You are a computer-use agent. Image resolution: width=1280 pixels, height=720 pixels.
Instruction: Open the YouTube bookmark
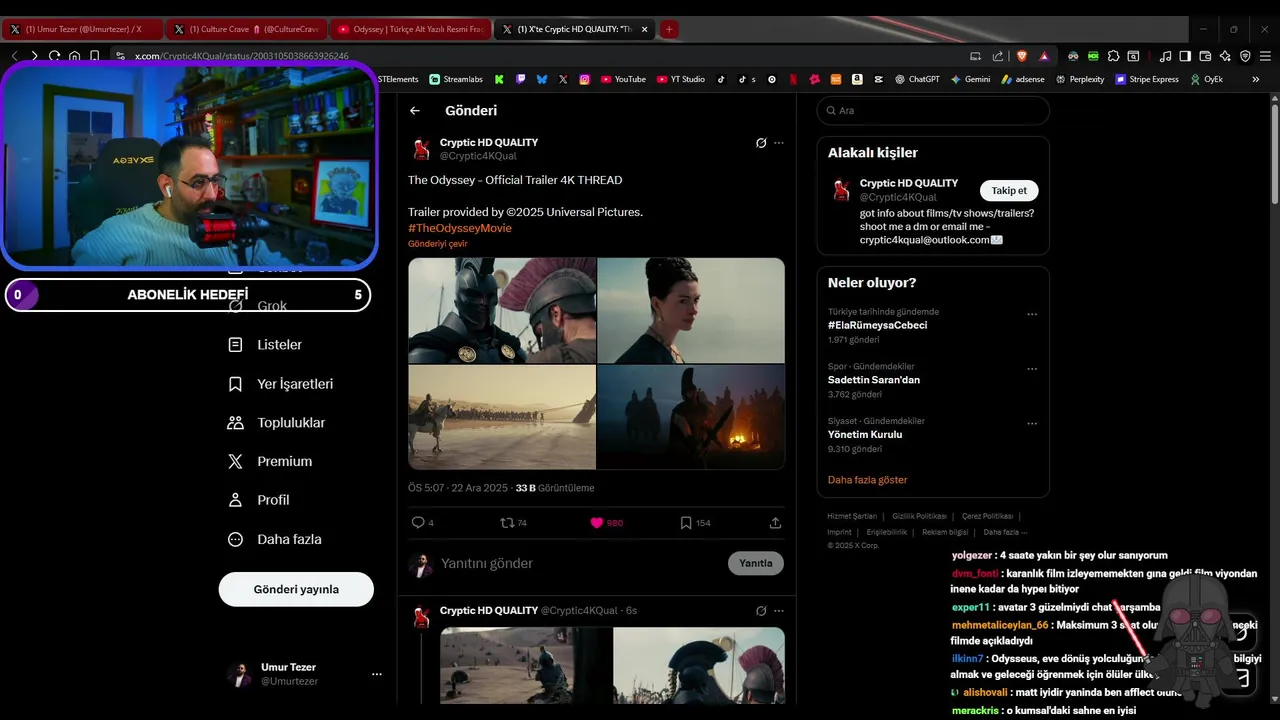[x=623, y=79]
